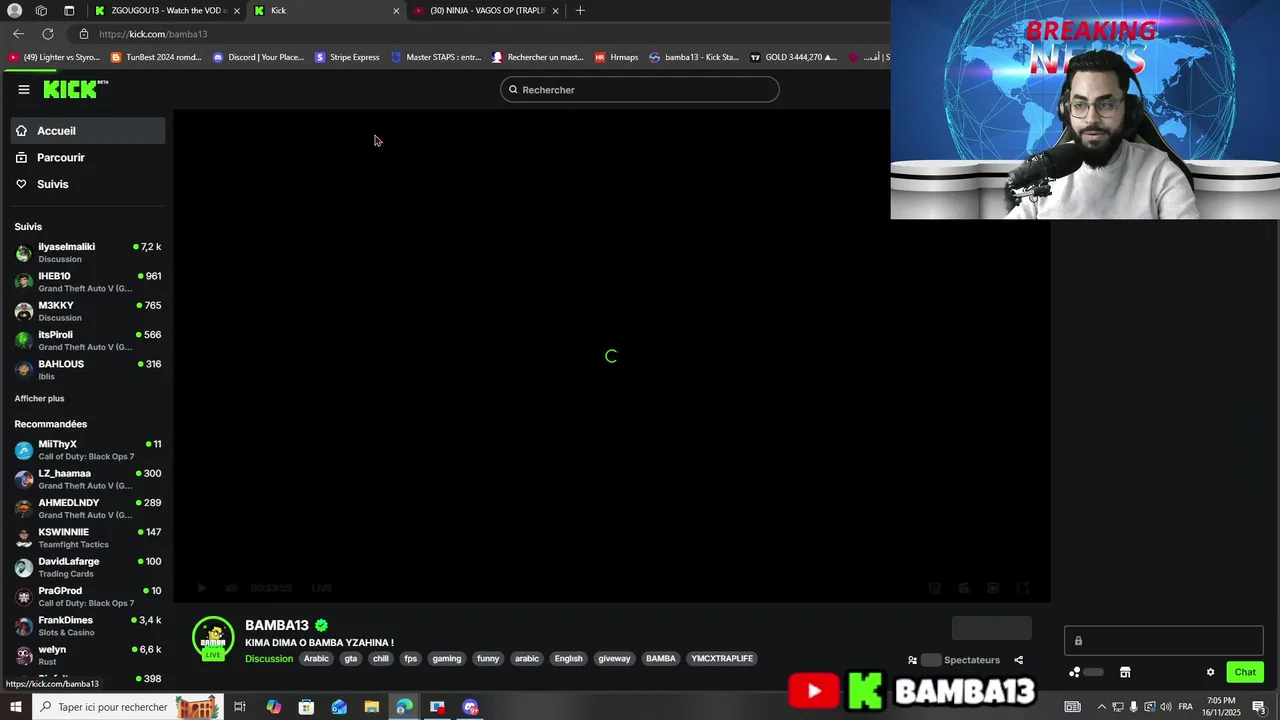
Task: Click BAMBA13 live avatar
Action: (x=213, y=638)
